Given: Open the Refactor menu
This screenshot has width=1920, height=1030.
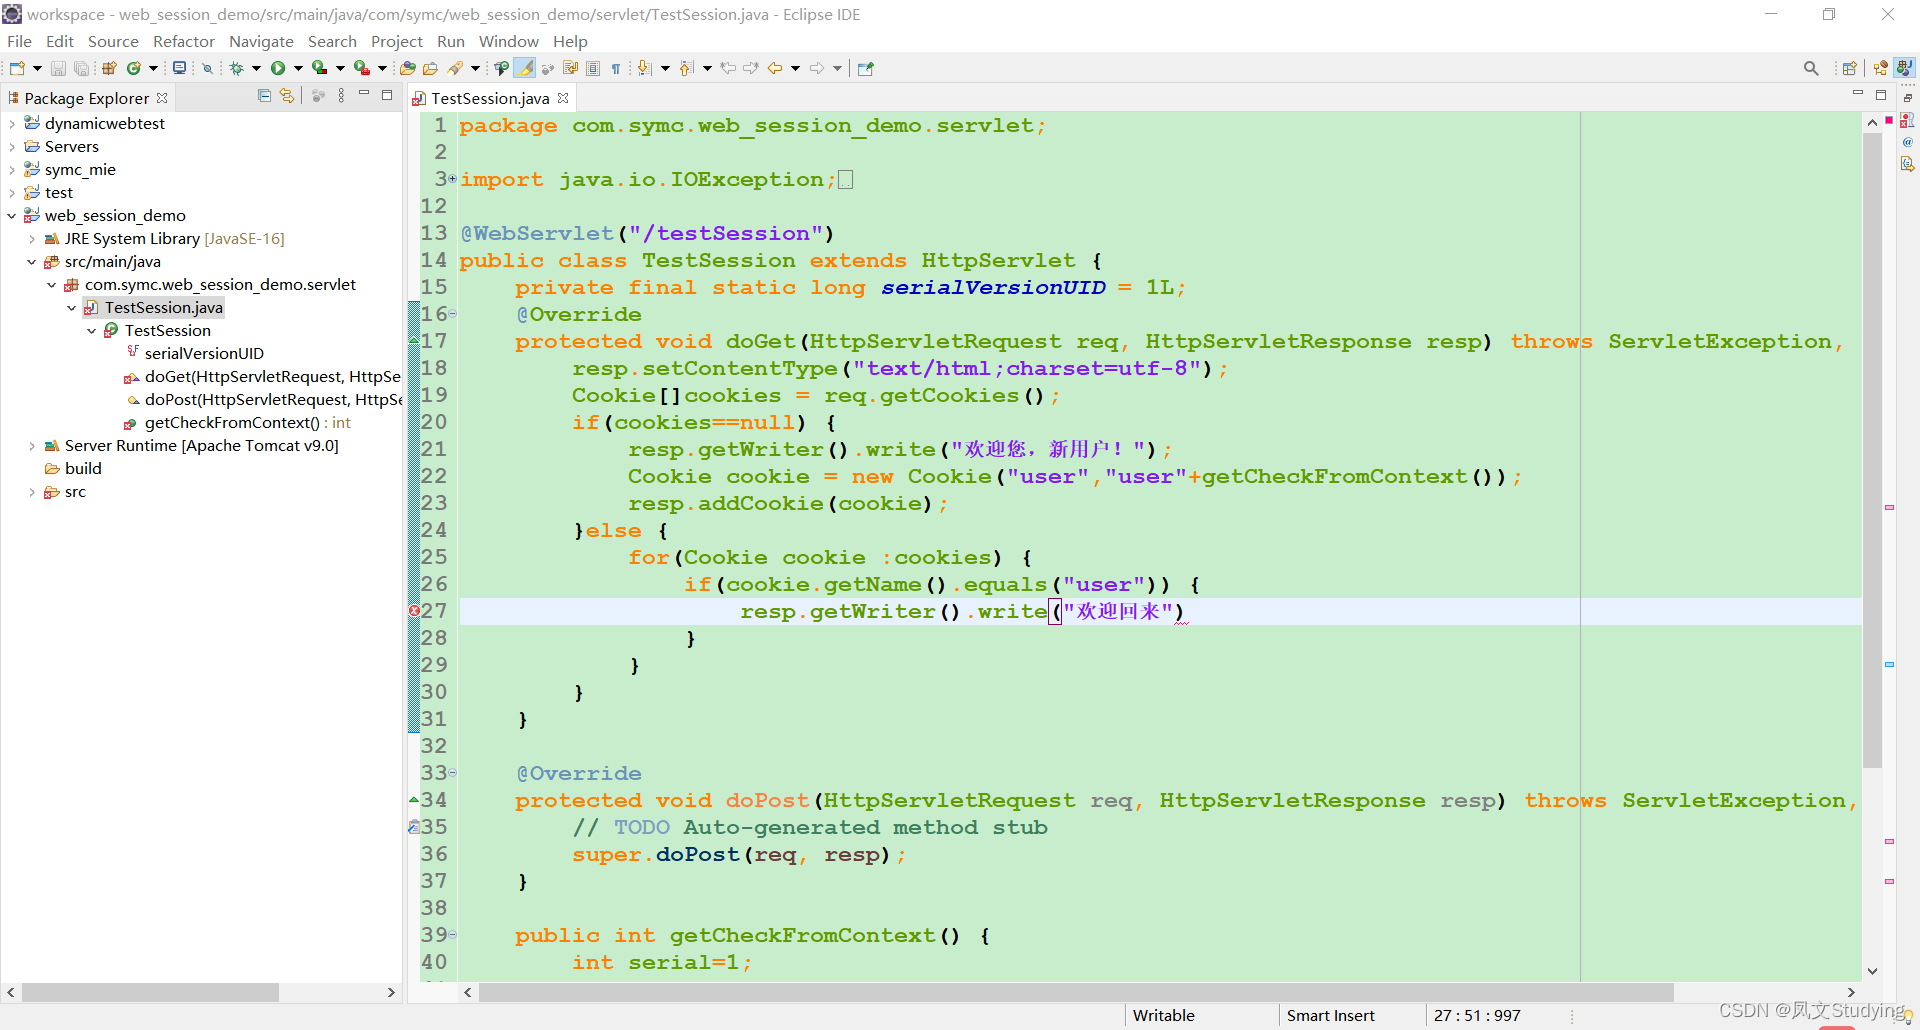Looking at the screenshot, I should coord(184,41).
